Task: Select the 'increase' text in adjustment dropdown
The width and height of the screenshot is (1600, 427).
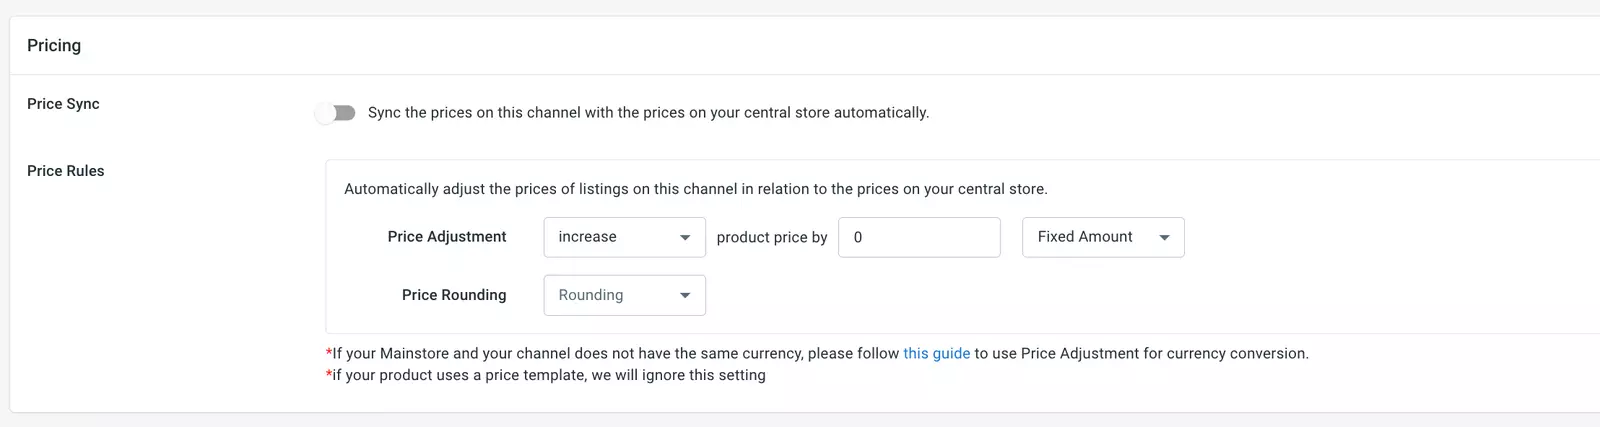Action: point(587,237)
